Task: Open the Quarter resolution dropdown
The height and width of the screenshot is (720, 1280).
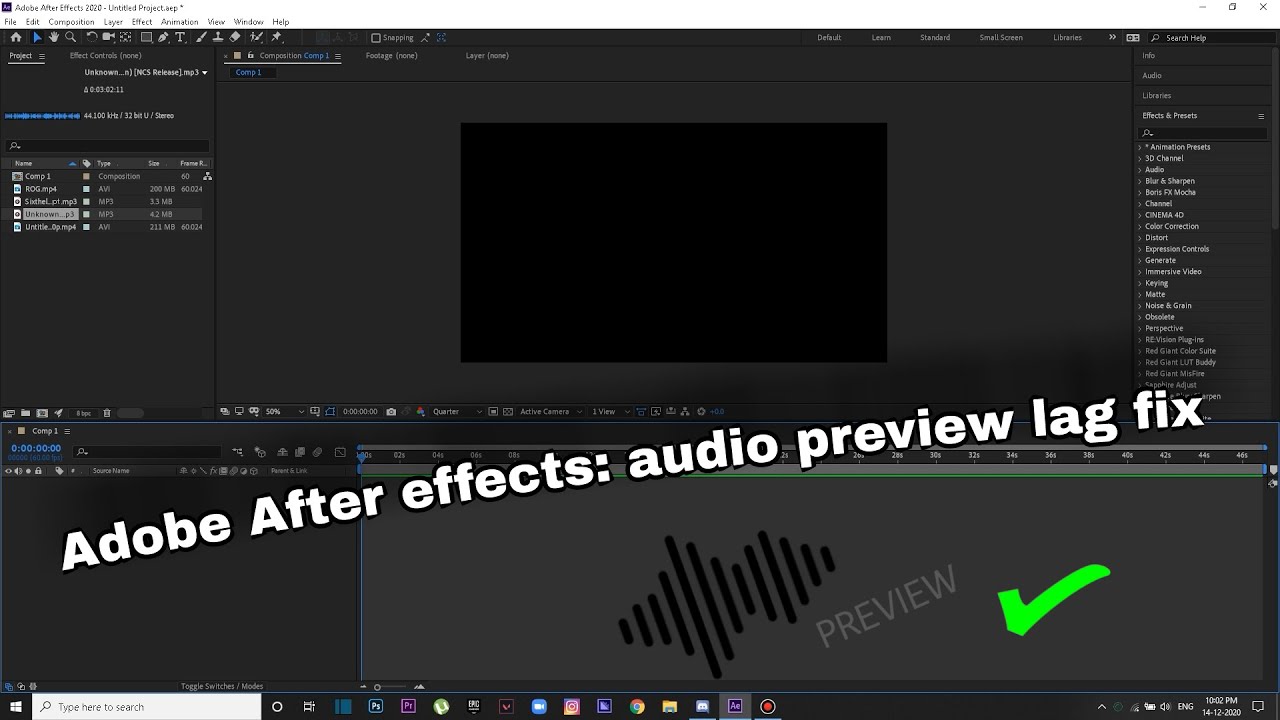Action: [457, 411]
